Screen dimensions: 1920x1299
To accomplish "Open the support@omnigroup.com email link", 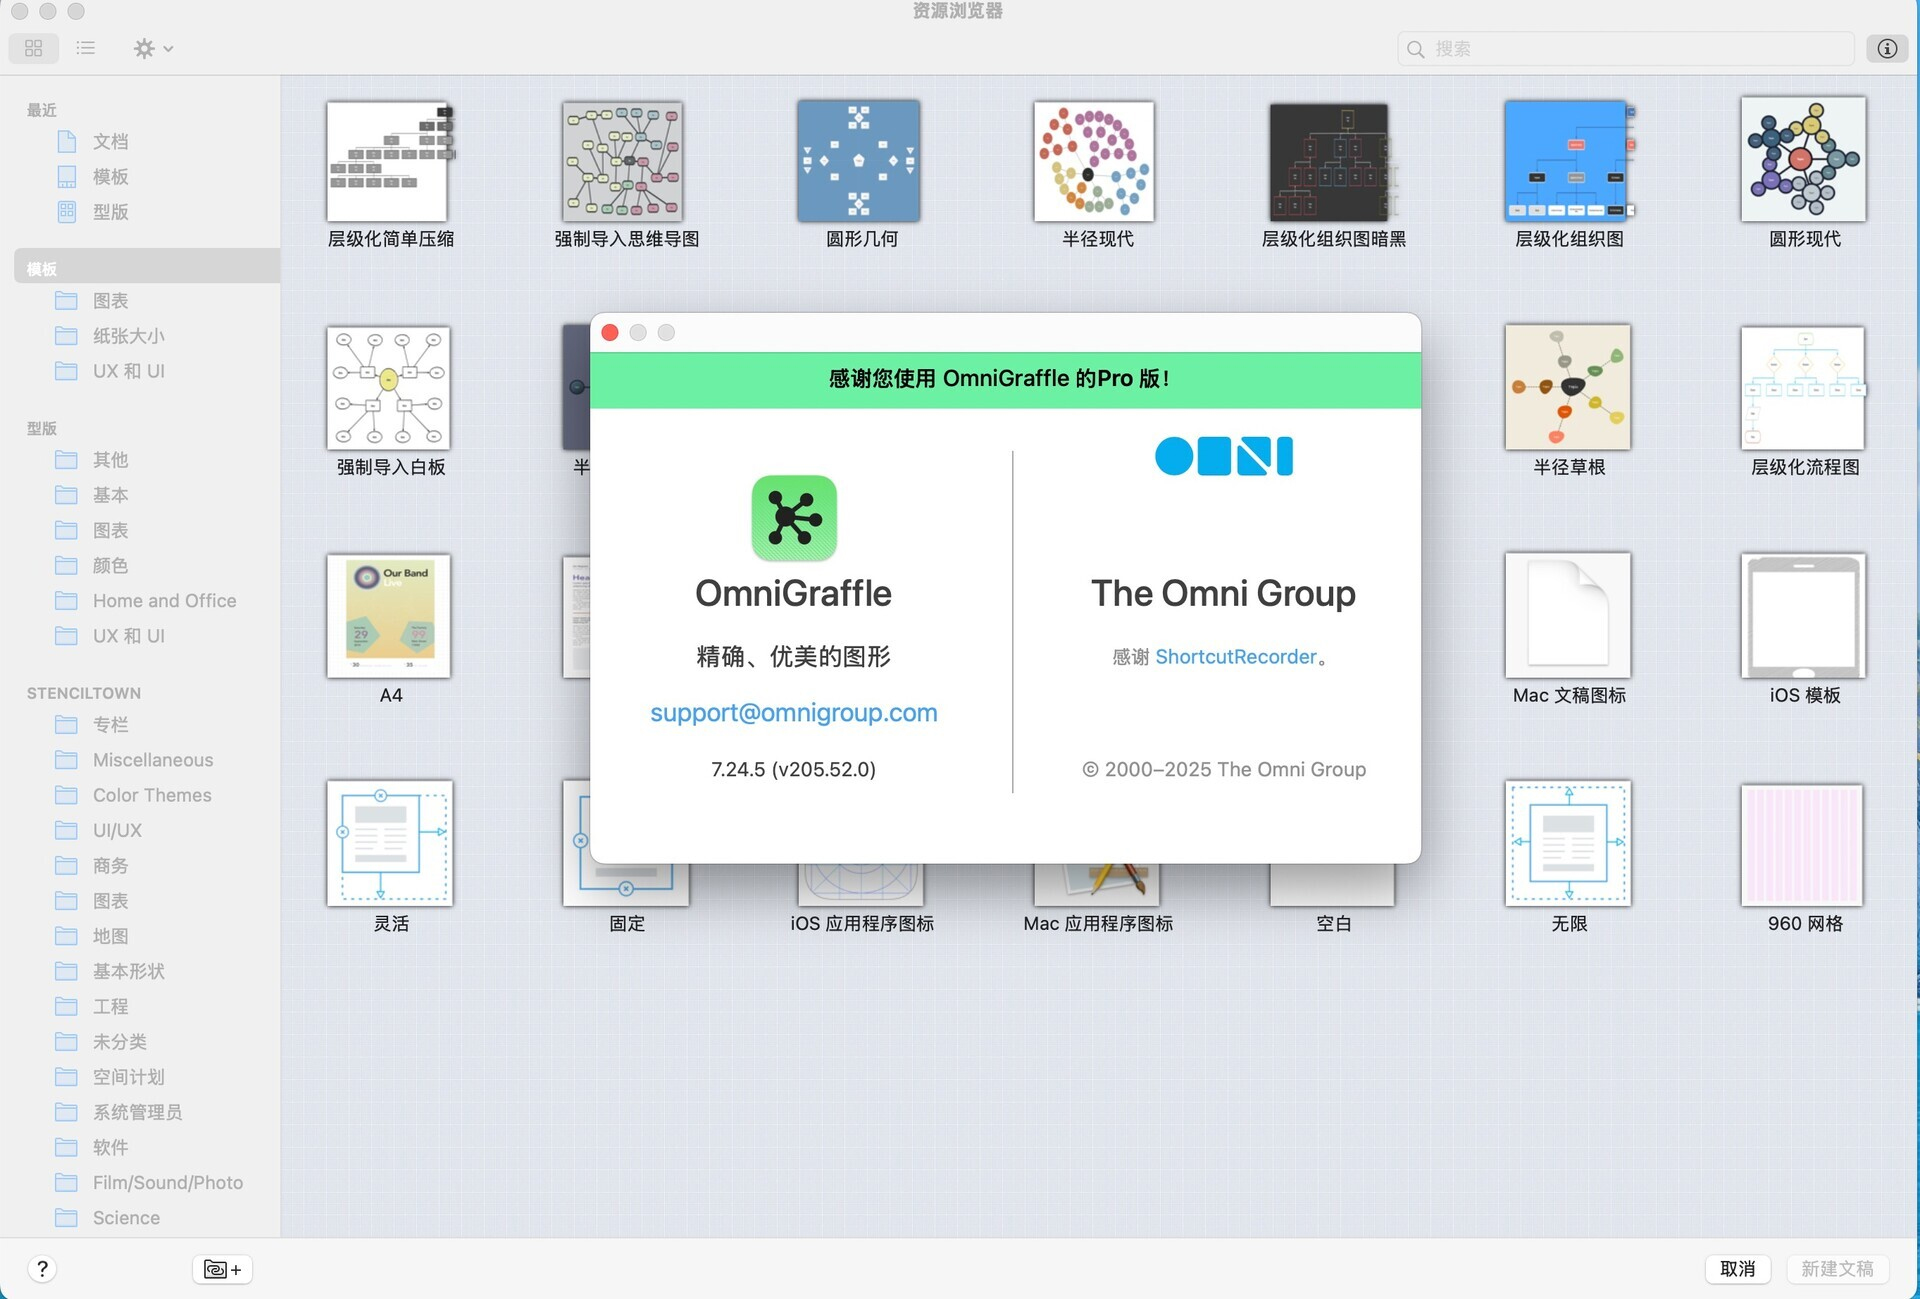I will pos(793,712).
